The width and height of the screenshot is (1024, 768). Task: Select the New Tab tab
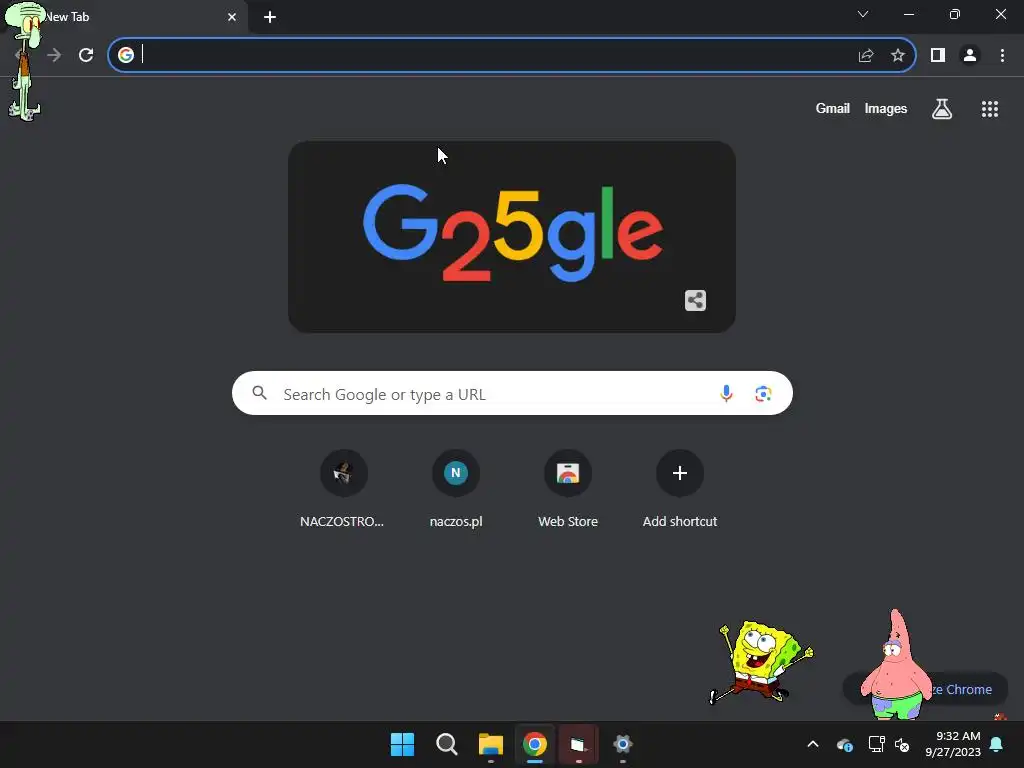click(x=124, y=17)
